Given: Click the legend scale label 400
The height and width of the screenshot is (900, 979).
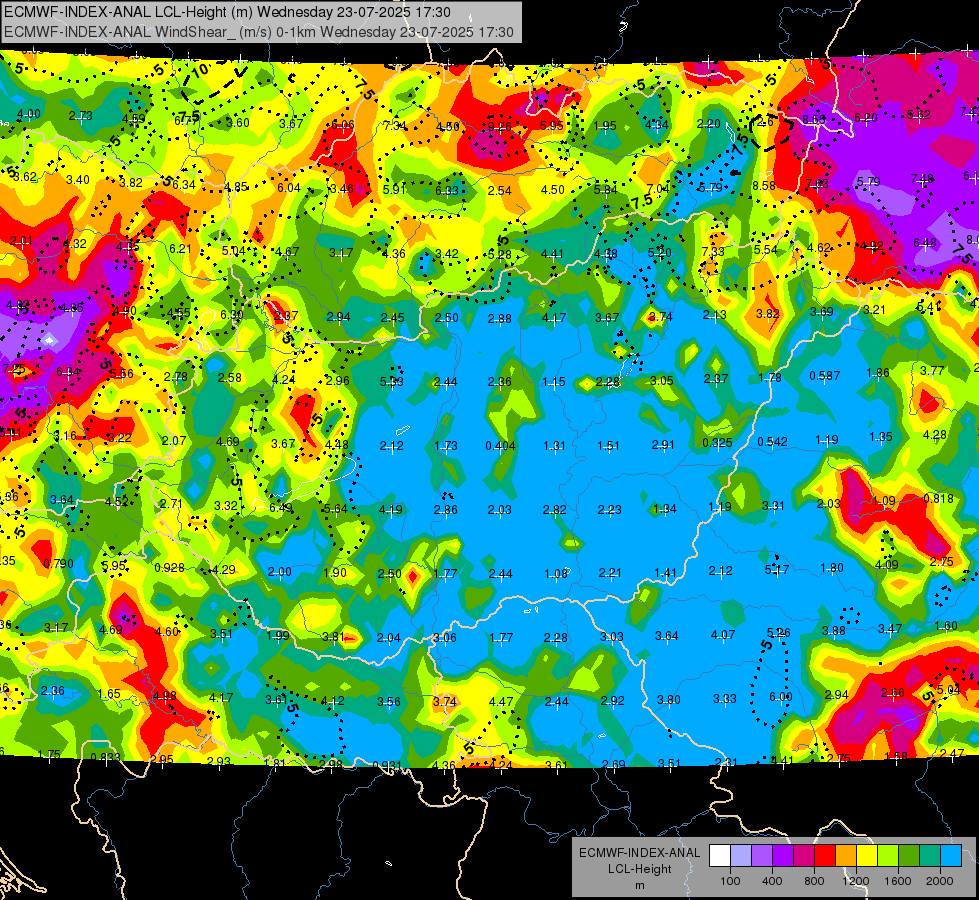Looking at the screenshot, I should tap(772, 881).
